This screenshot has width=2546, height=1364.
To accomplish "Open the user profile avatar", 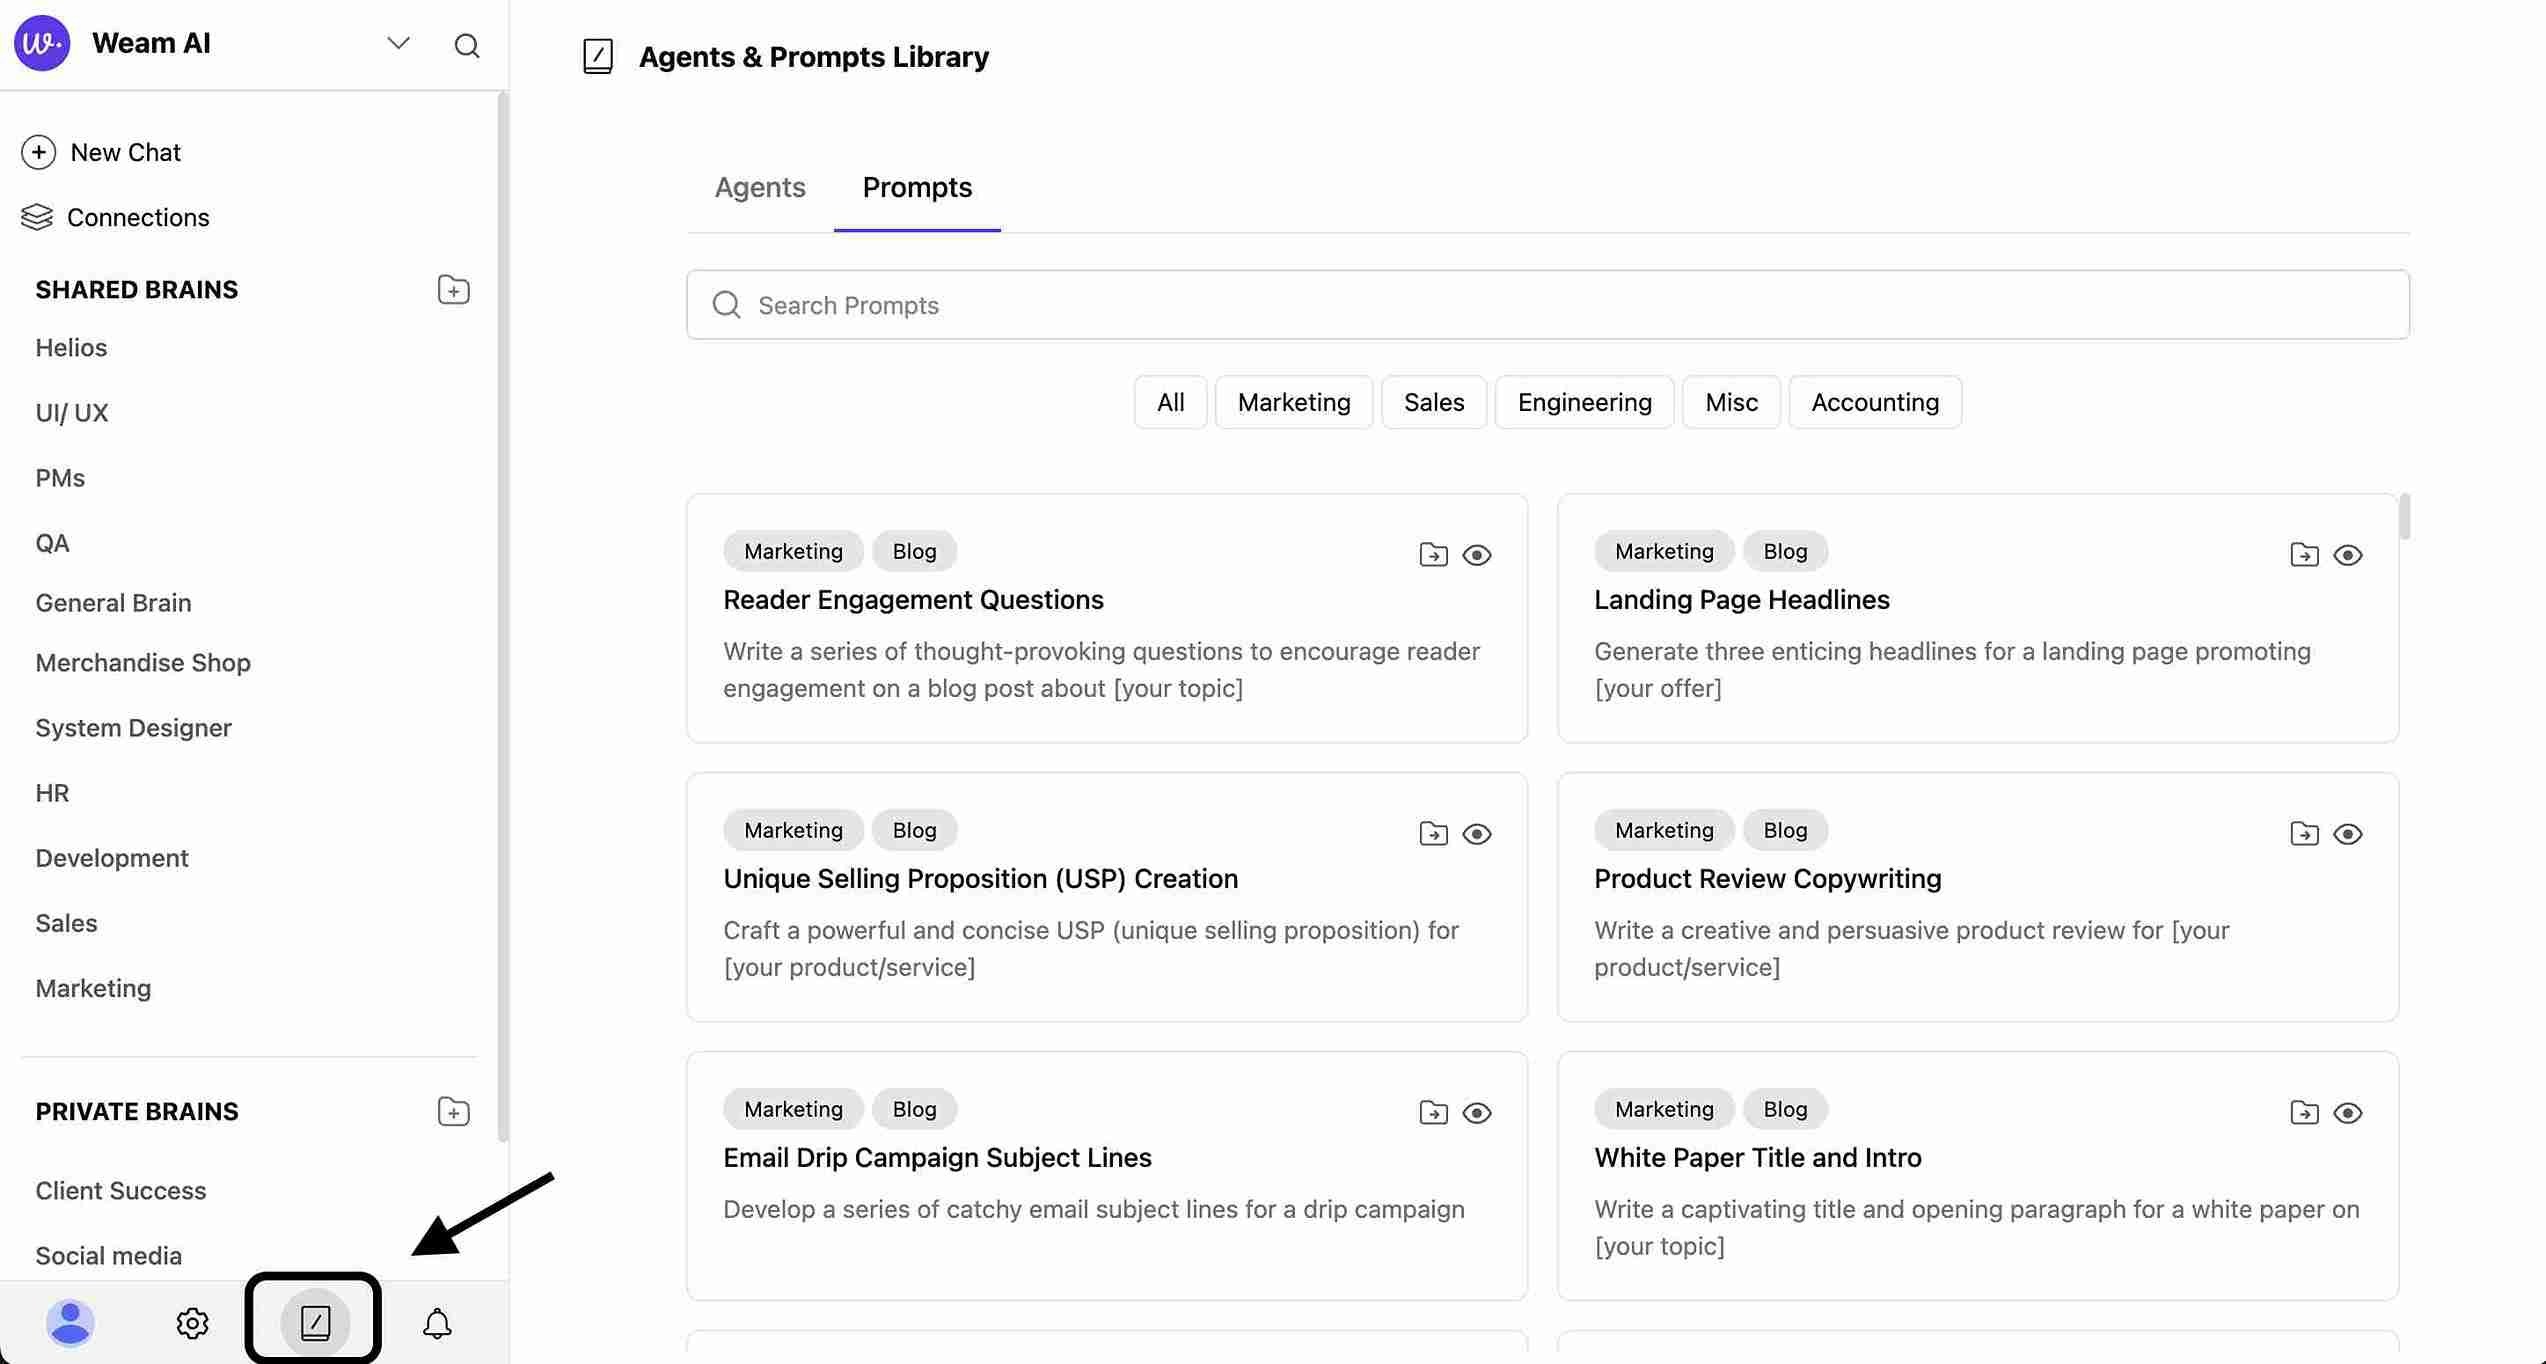I will (x=70, y=1323).
